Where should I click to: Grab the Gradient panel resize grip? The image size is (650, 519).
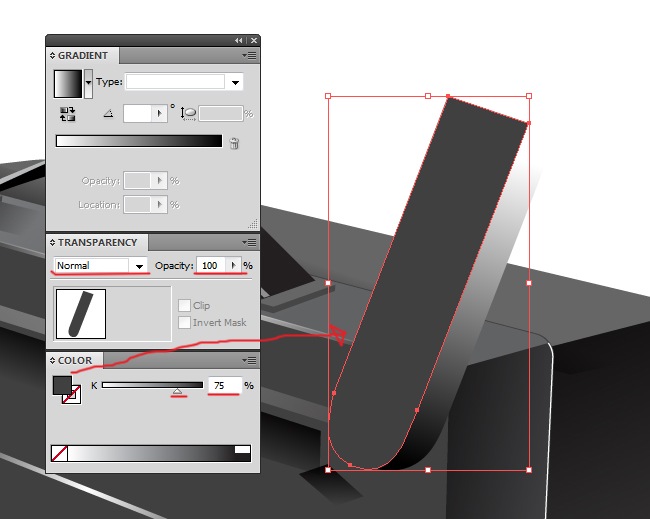point(253,224)
